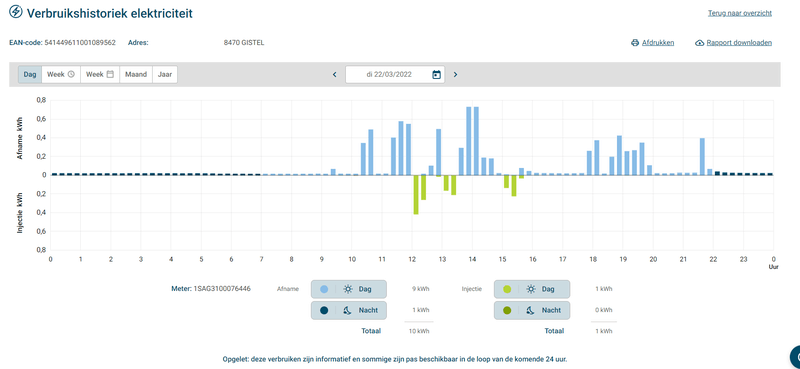
Task: Click the Rapport downloaden link
Action: tap(739, 43)
